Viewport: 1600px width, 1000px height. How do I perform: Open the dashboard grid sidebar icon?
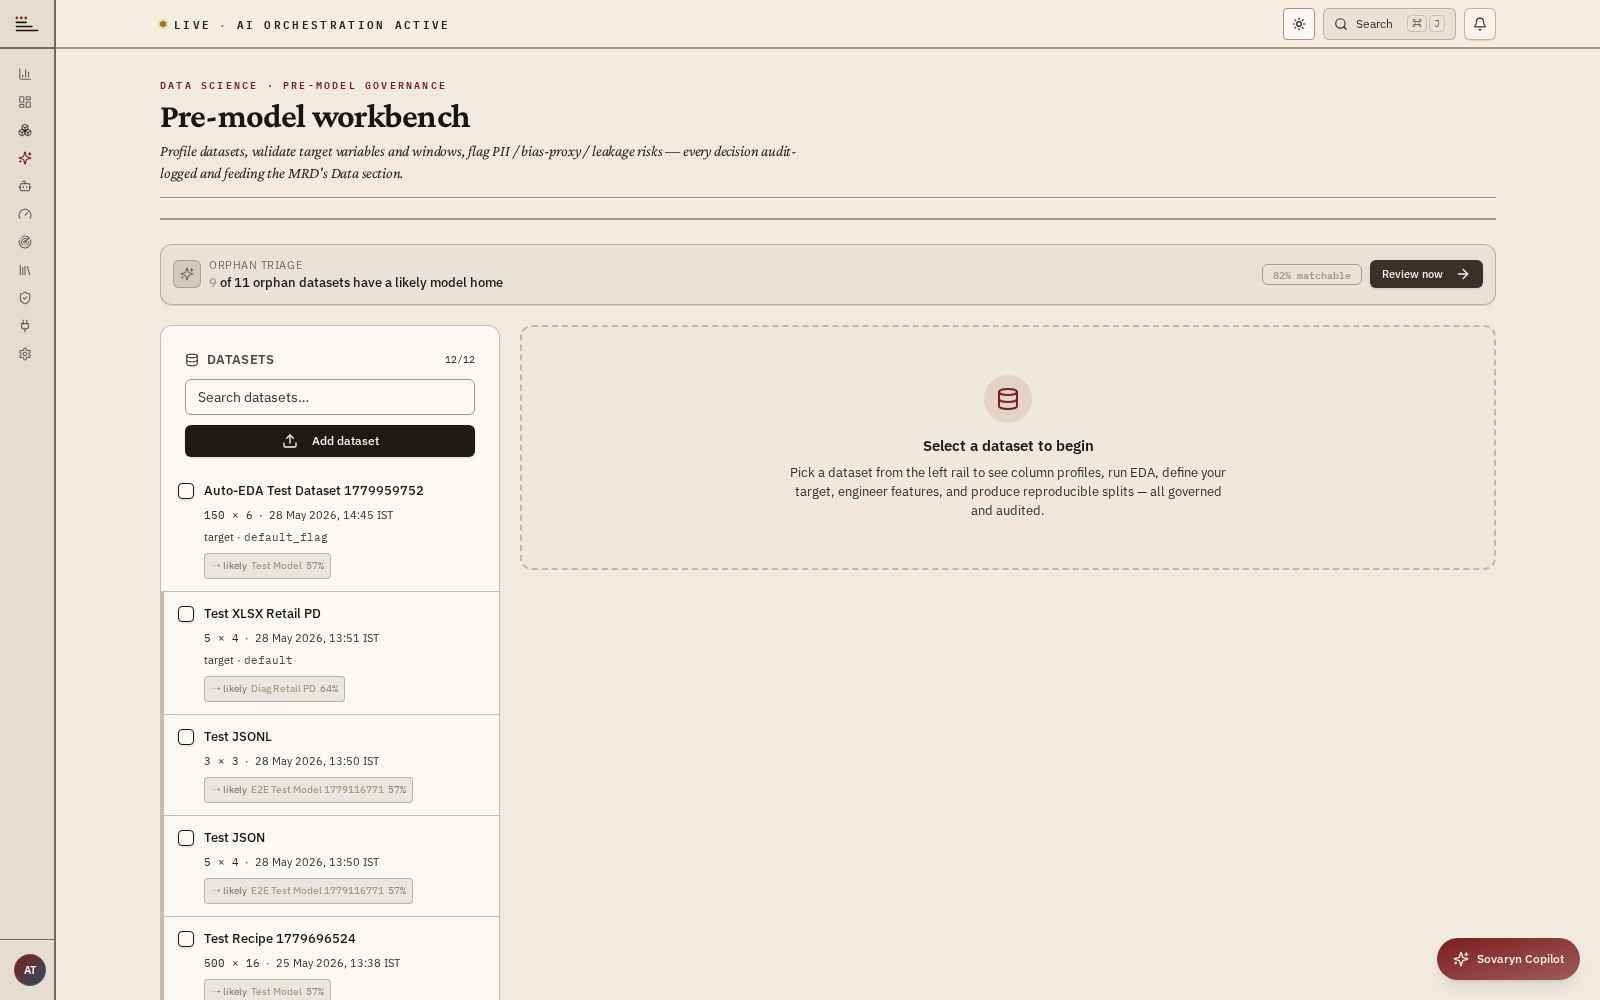tap(25, 102)
